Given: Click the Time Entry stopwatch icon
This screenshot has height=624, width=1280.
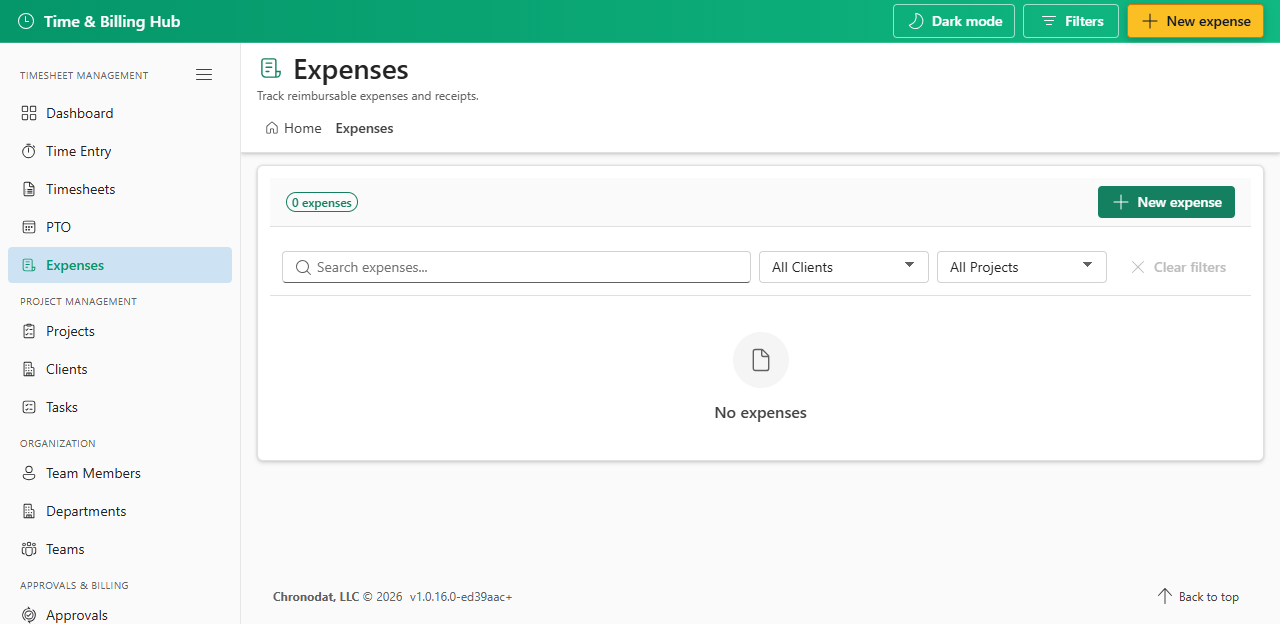Looking at the screenshot, I should click(29, 151).
